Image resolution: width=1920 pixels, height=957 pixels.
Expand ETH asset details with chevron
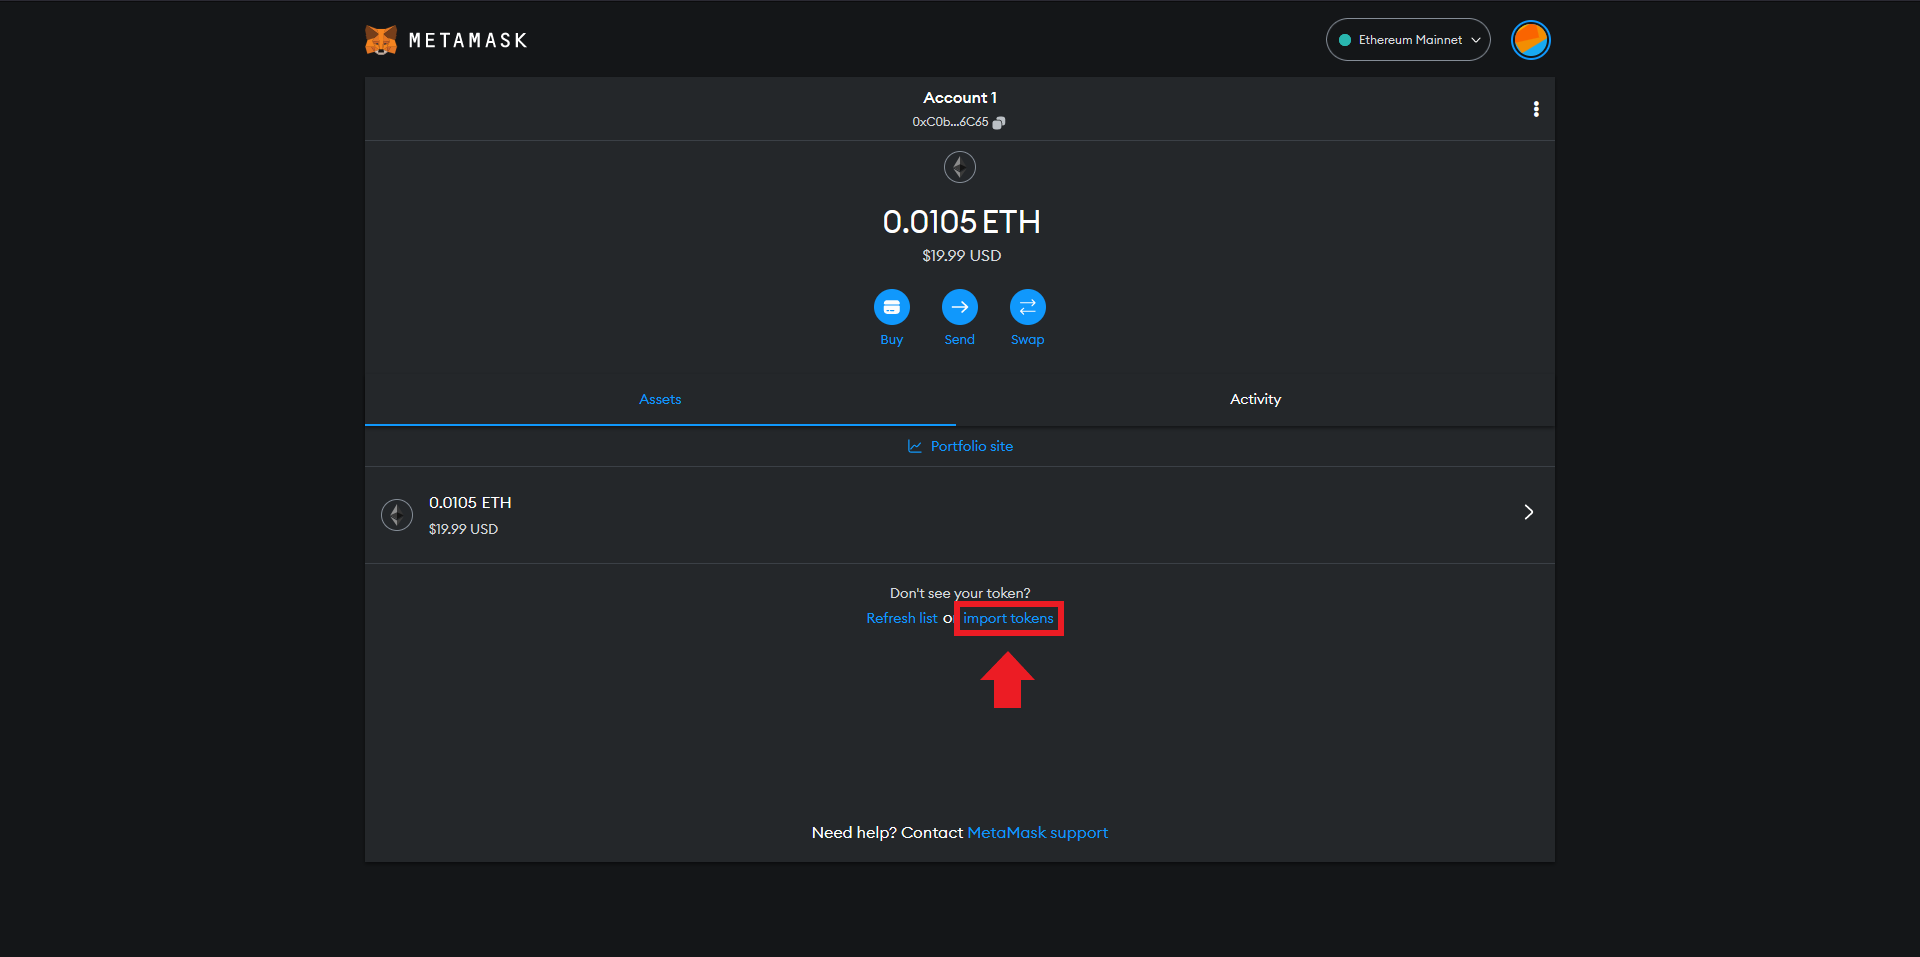tap(1528, 512)
